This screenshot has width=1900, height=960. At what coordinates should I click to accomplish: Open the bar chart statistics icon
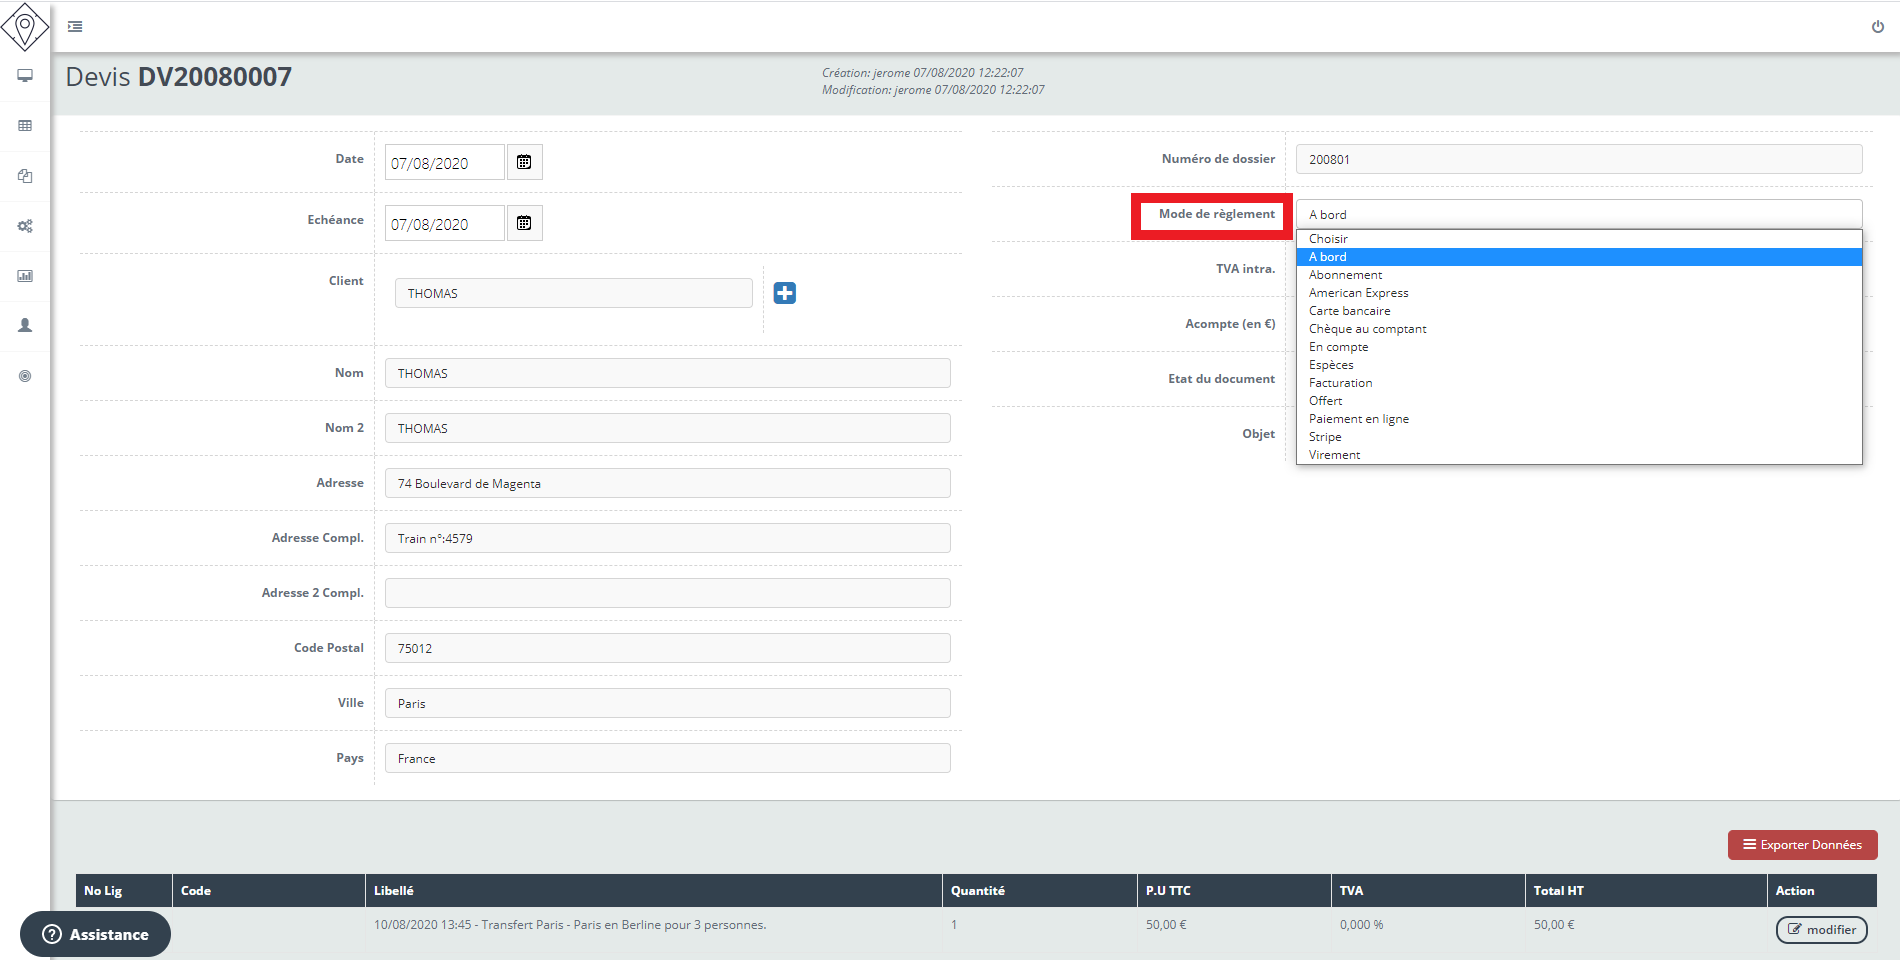(25, 276)
